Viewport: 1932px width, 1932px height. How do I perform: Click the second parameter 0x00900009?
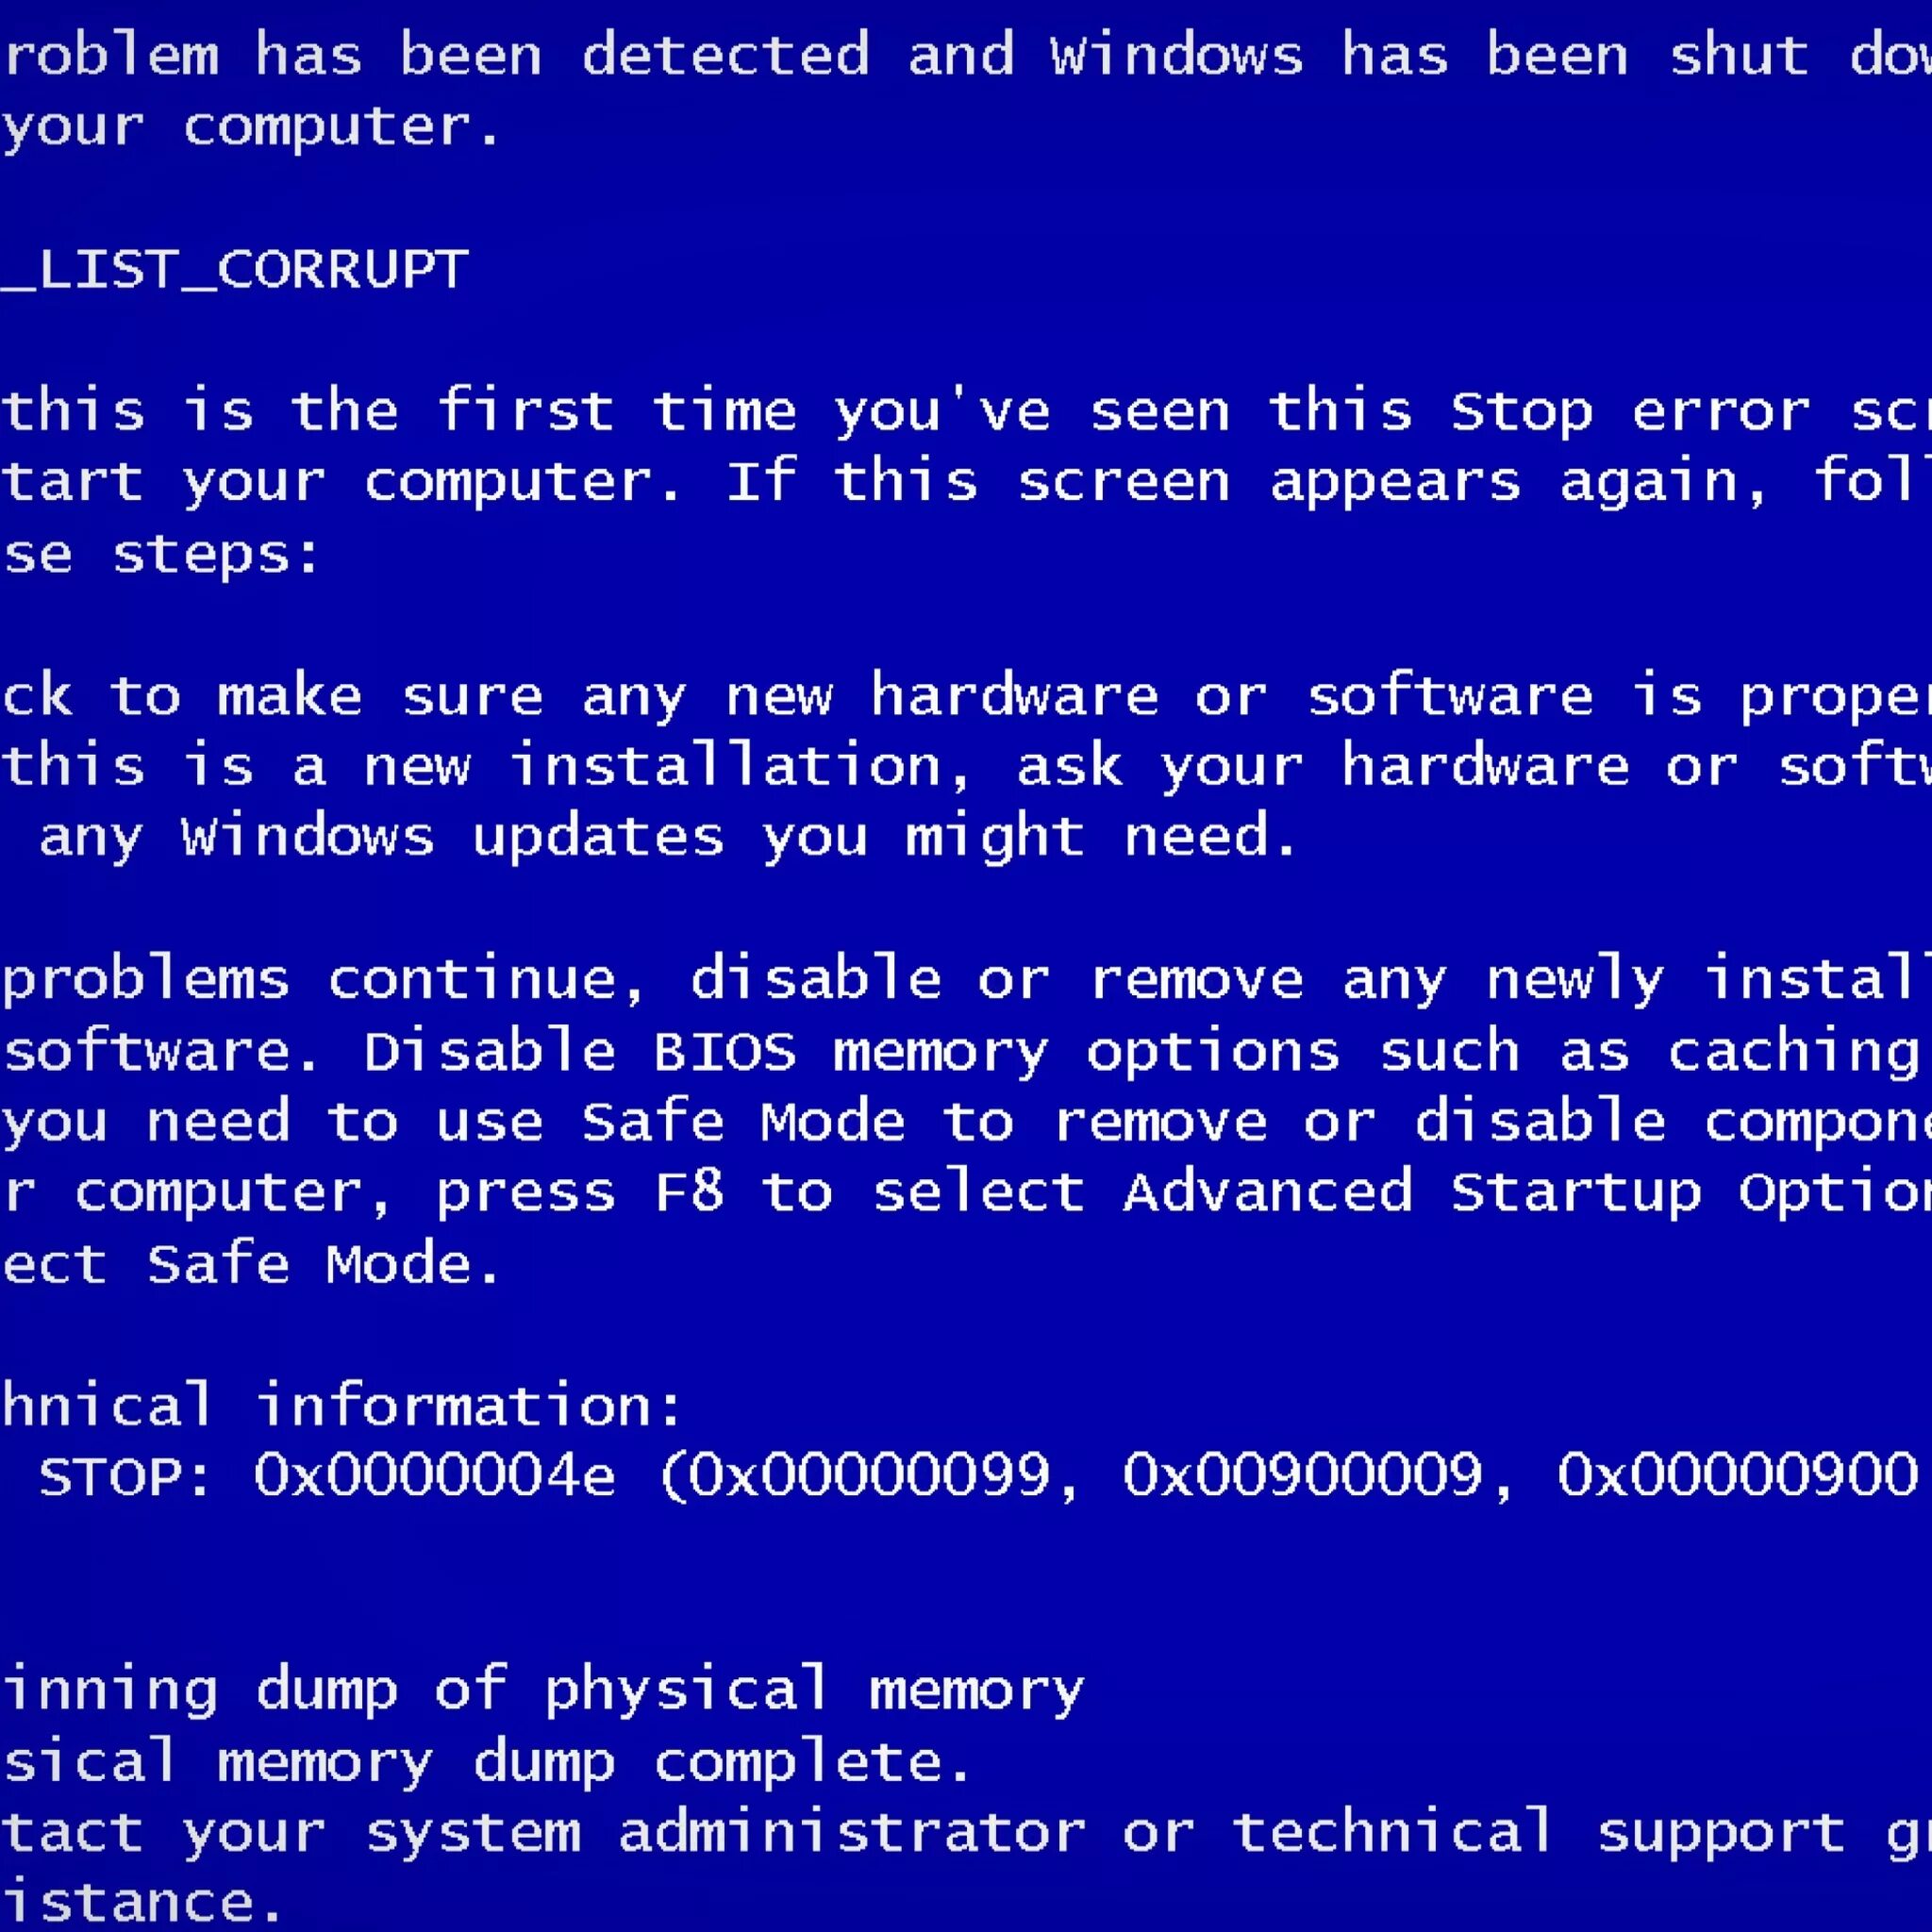[1303, 1475]
